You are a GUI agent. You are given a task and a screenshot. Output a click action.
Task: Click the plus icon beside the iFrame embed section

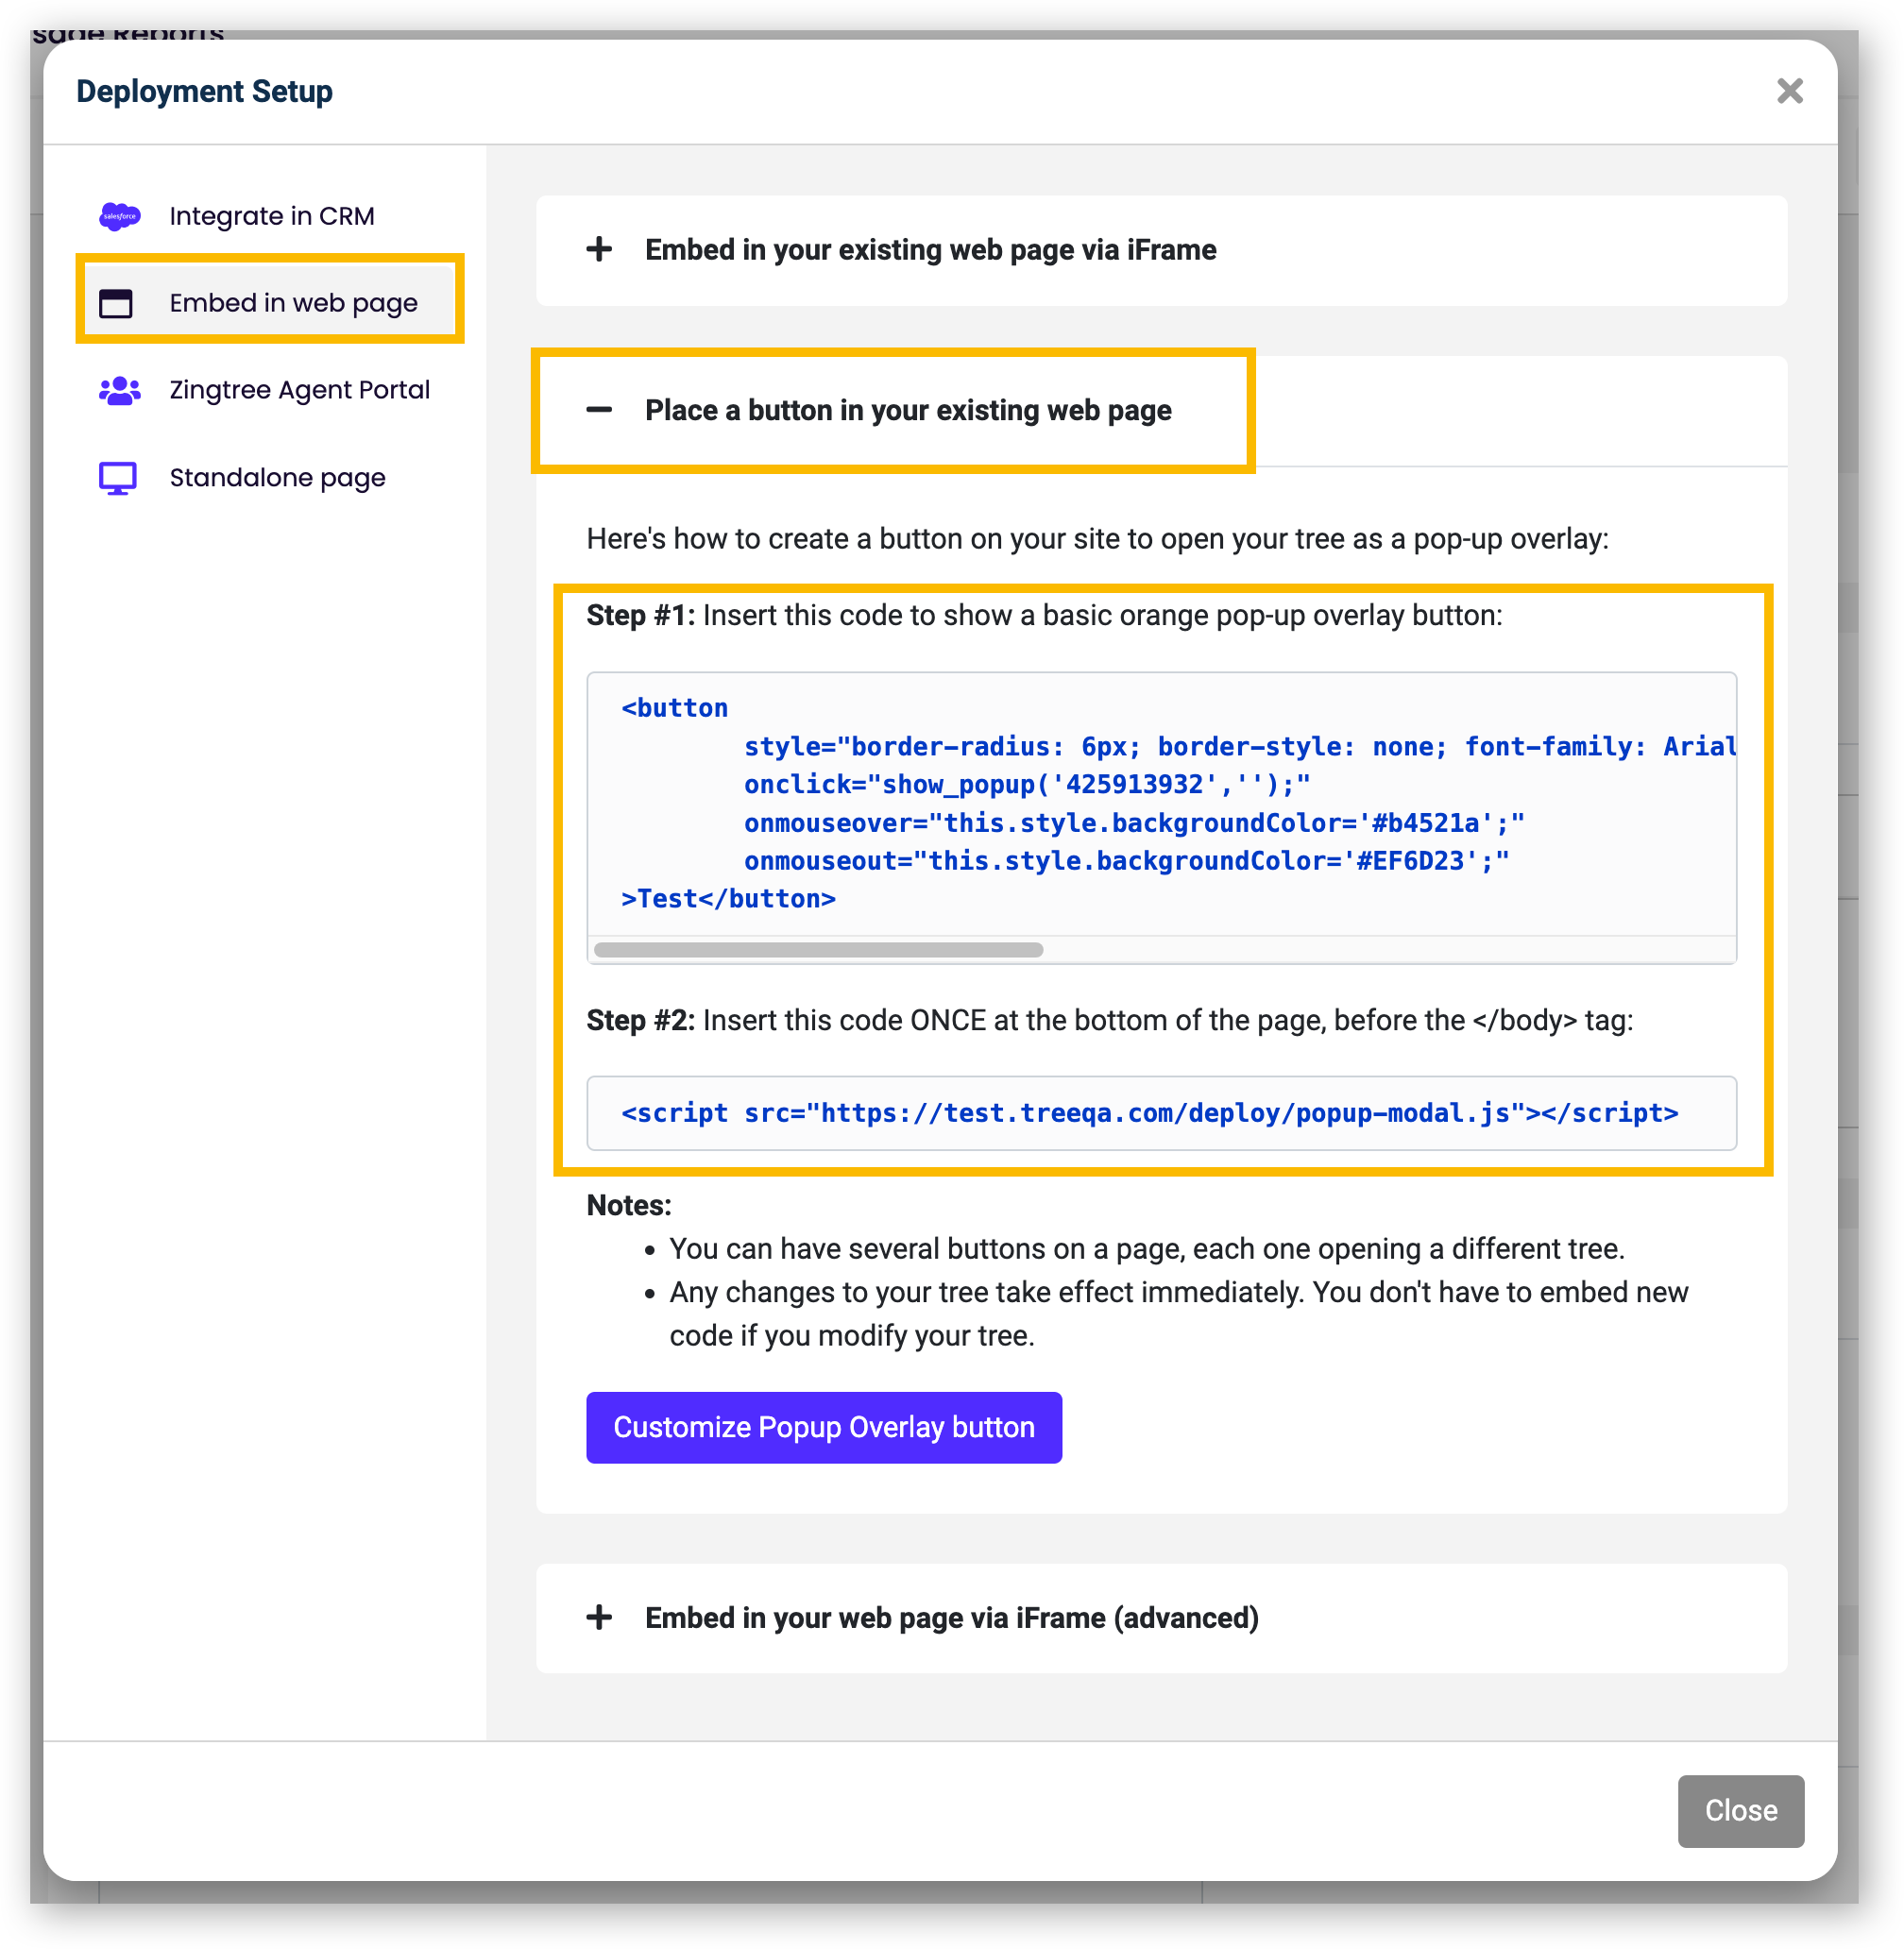pyautogui.click(x=599, y=250)
